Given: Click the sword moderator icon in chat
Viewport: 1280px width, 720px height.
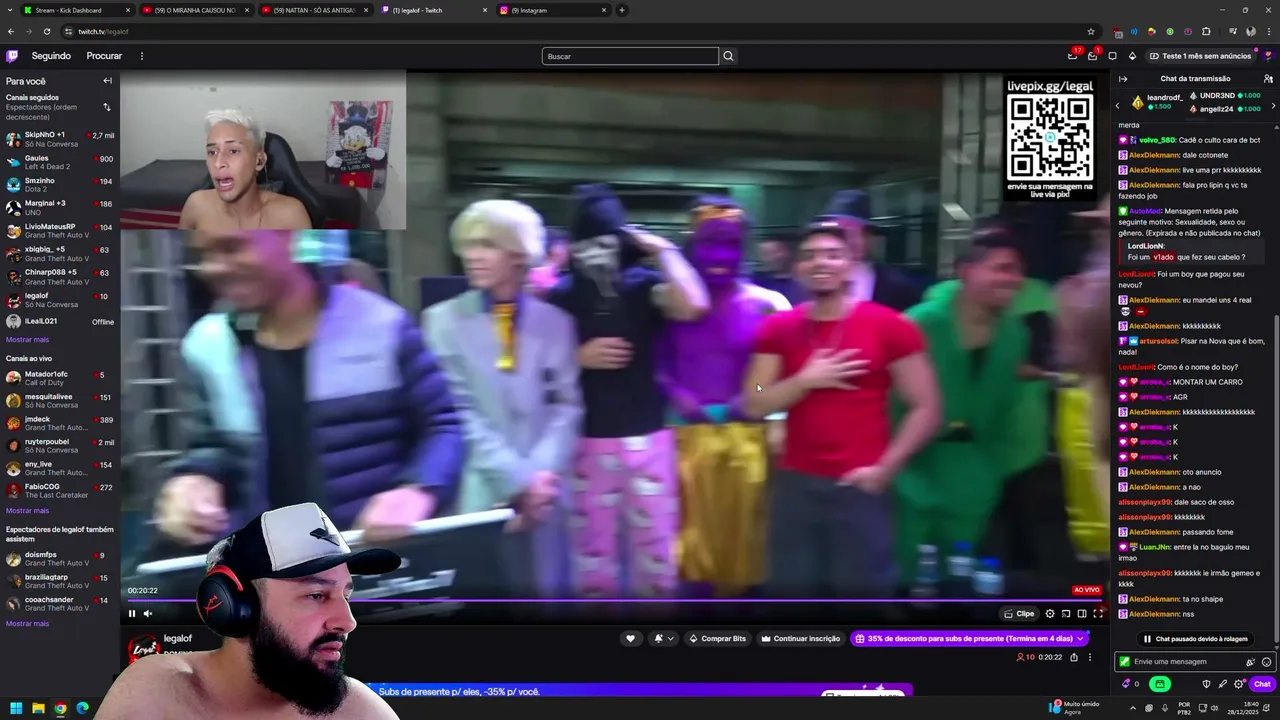Looking at the screenshot, I should [x=1222, y=684].
